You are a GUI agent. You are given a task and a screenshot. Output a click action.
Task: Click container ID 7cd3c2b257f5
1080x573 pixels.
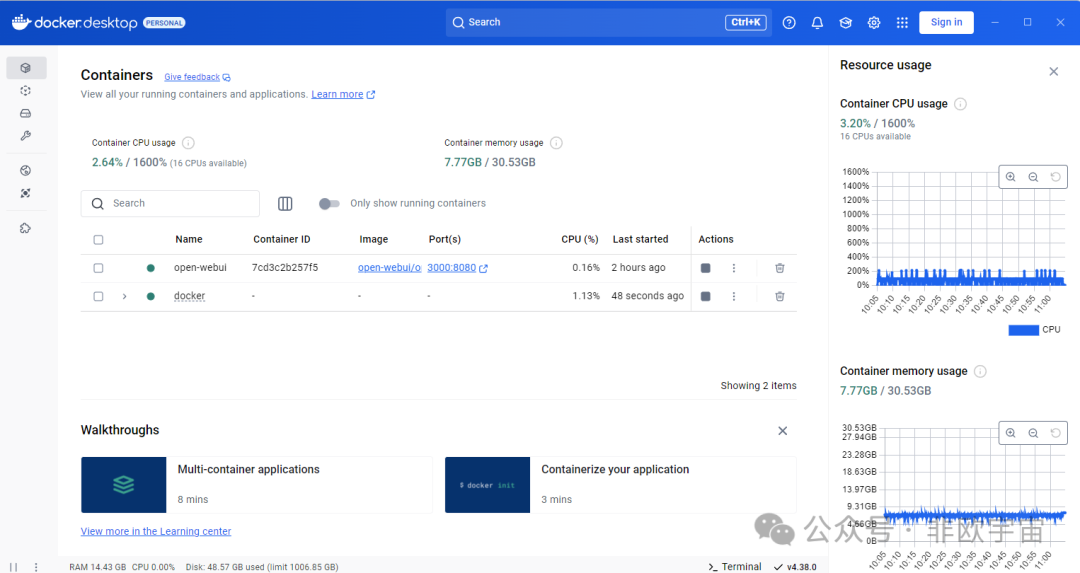(285, 267)
